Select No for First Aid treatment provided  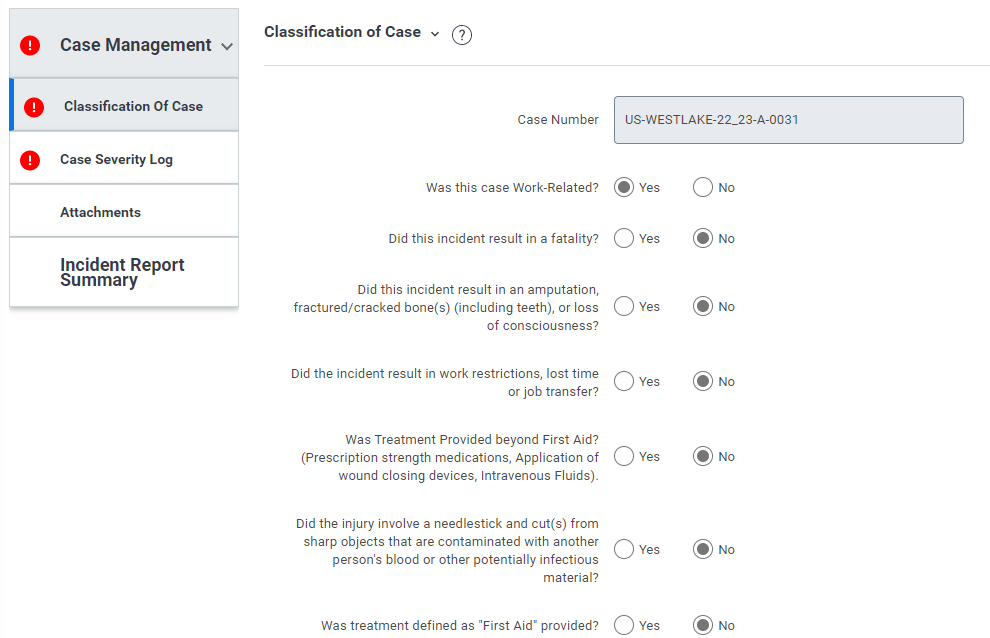pos(703,625)
